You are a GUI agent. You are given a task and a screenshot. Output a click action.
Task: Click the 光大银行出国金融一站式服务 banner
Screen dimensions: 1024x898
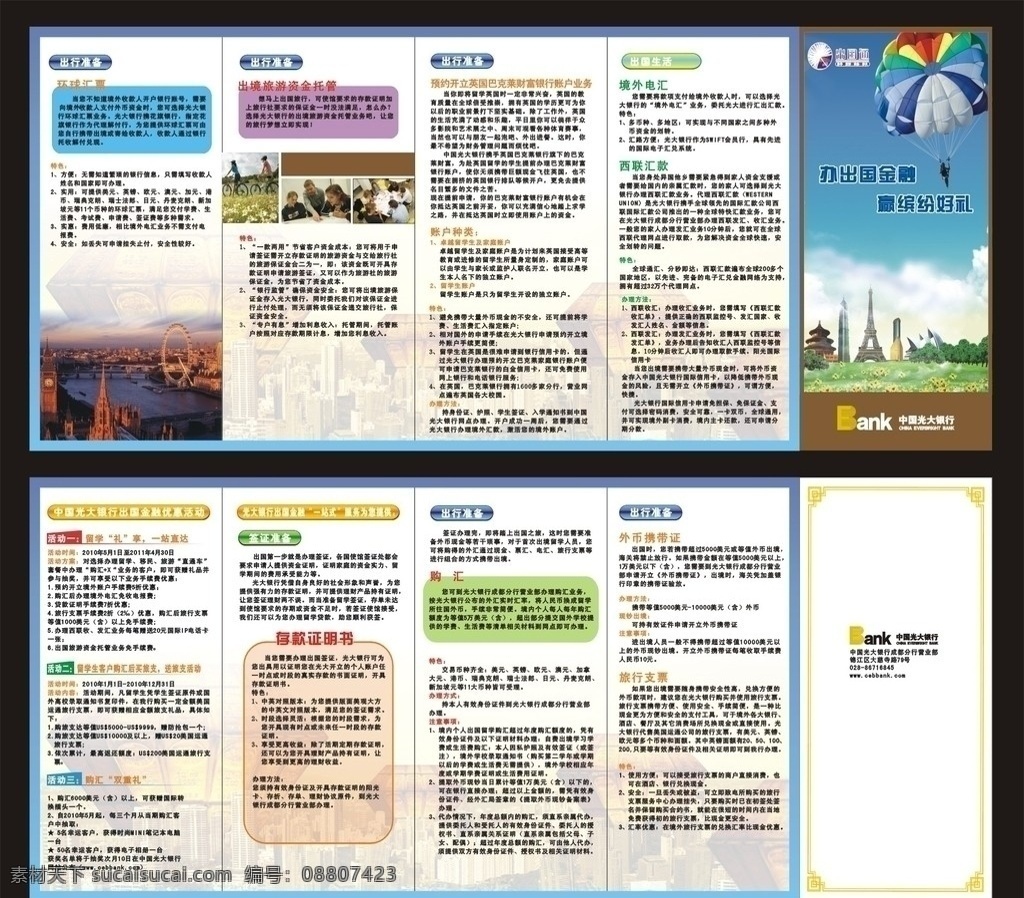(x=318, y=512)
